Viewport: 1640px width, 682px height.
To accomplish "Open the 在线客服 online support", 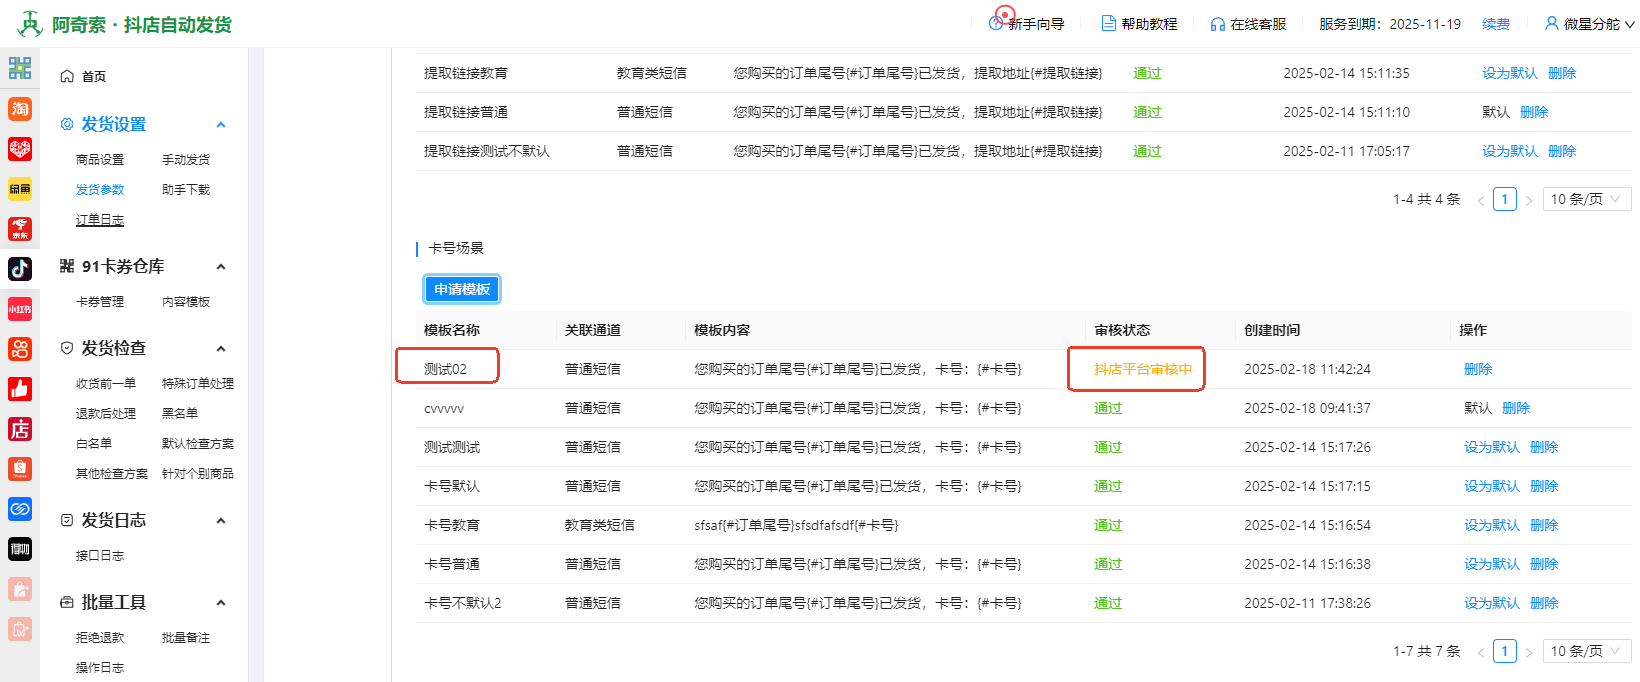I will (1248, 24).
